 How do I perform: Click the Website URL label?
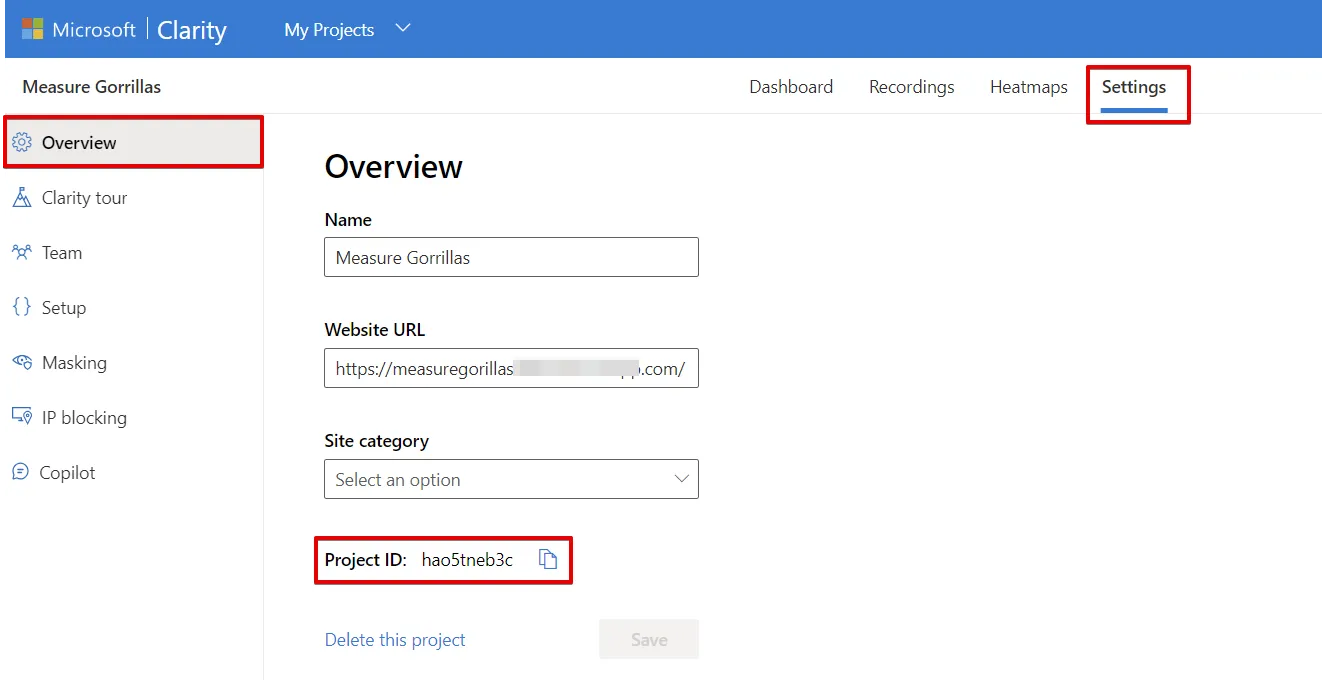point(375,330)
